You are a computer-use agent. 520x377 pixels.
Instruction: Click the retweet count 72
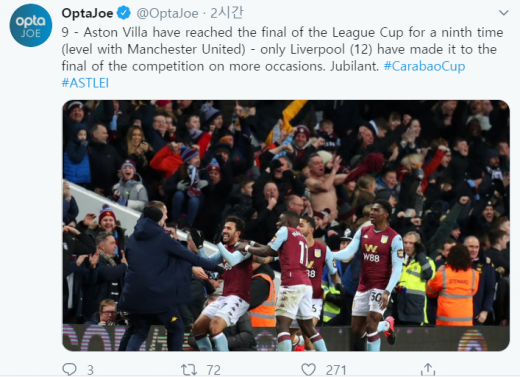(213, 370)
